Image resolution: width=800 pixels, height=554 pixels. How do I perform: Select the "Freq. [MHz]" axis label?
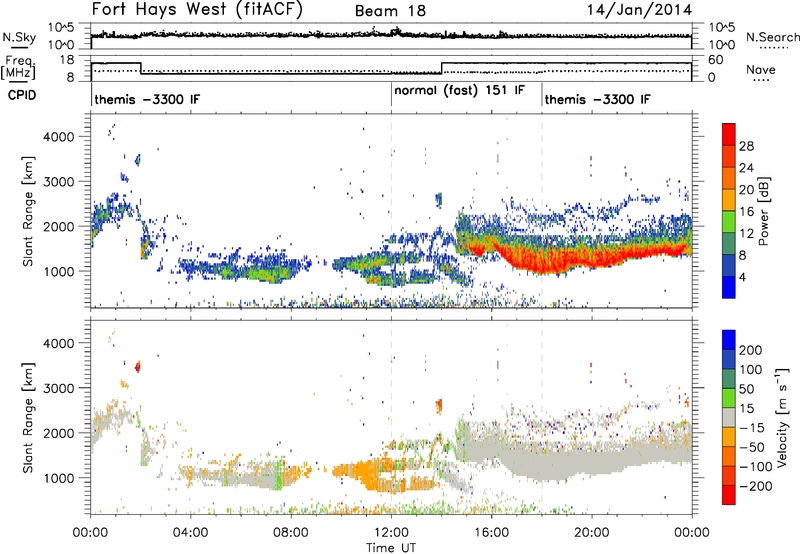(x=19, y=67)
